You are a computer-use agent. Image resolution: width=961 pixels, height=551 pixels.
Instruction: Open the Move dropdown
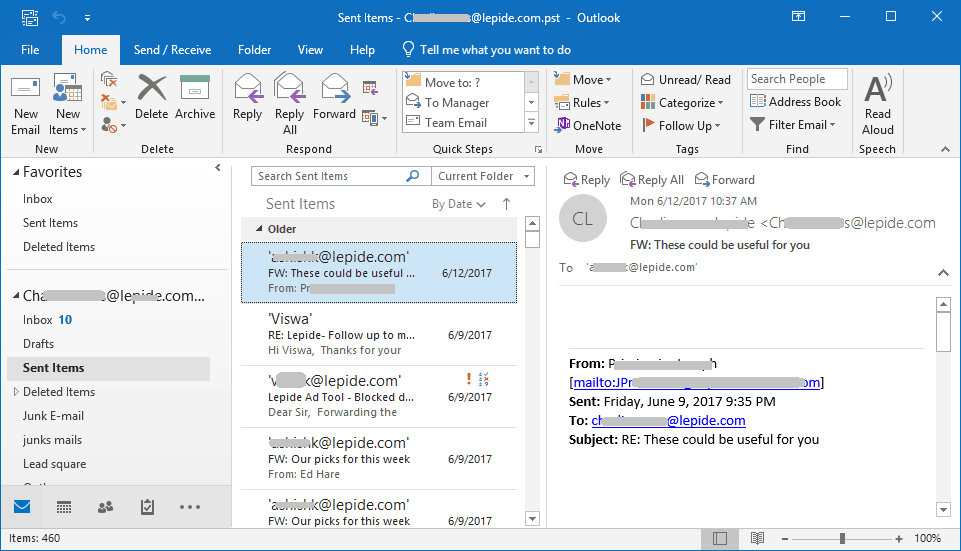point(583,80)
